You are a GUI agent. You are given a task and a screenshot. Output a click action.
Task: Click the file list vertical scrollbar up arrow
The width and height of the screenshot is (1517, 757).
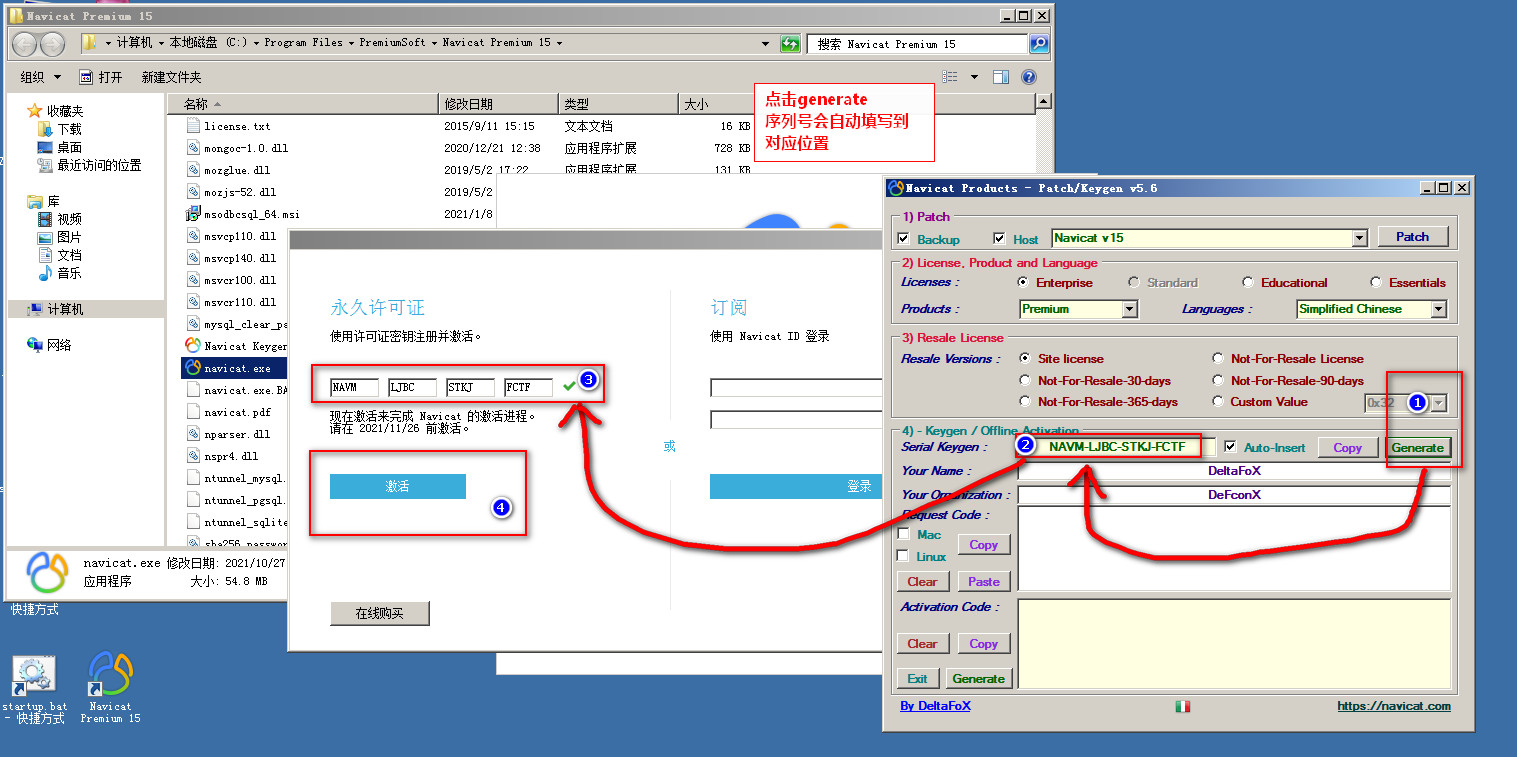(1044, 102)
